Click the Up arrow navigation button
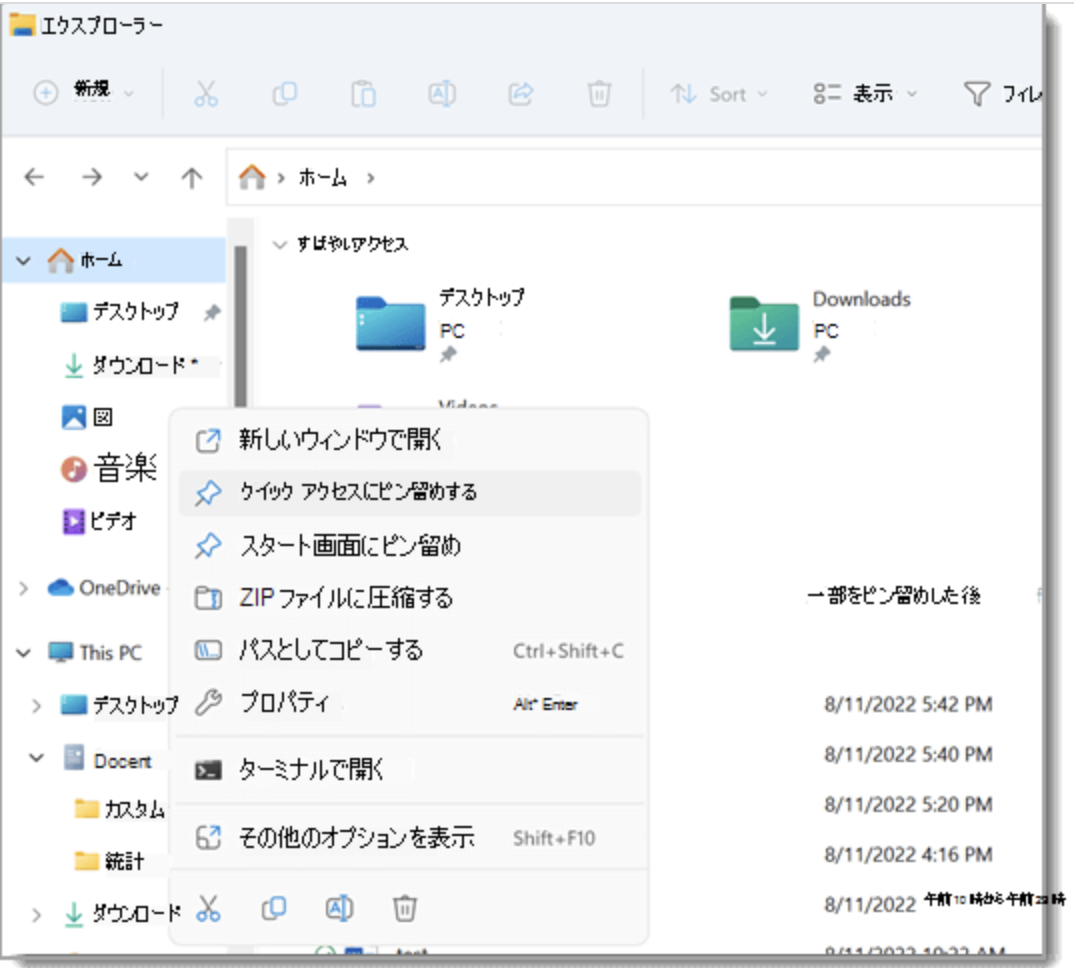Image resolution: width=1074 pixels, height=968 pixels. (x=191, y=178)
